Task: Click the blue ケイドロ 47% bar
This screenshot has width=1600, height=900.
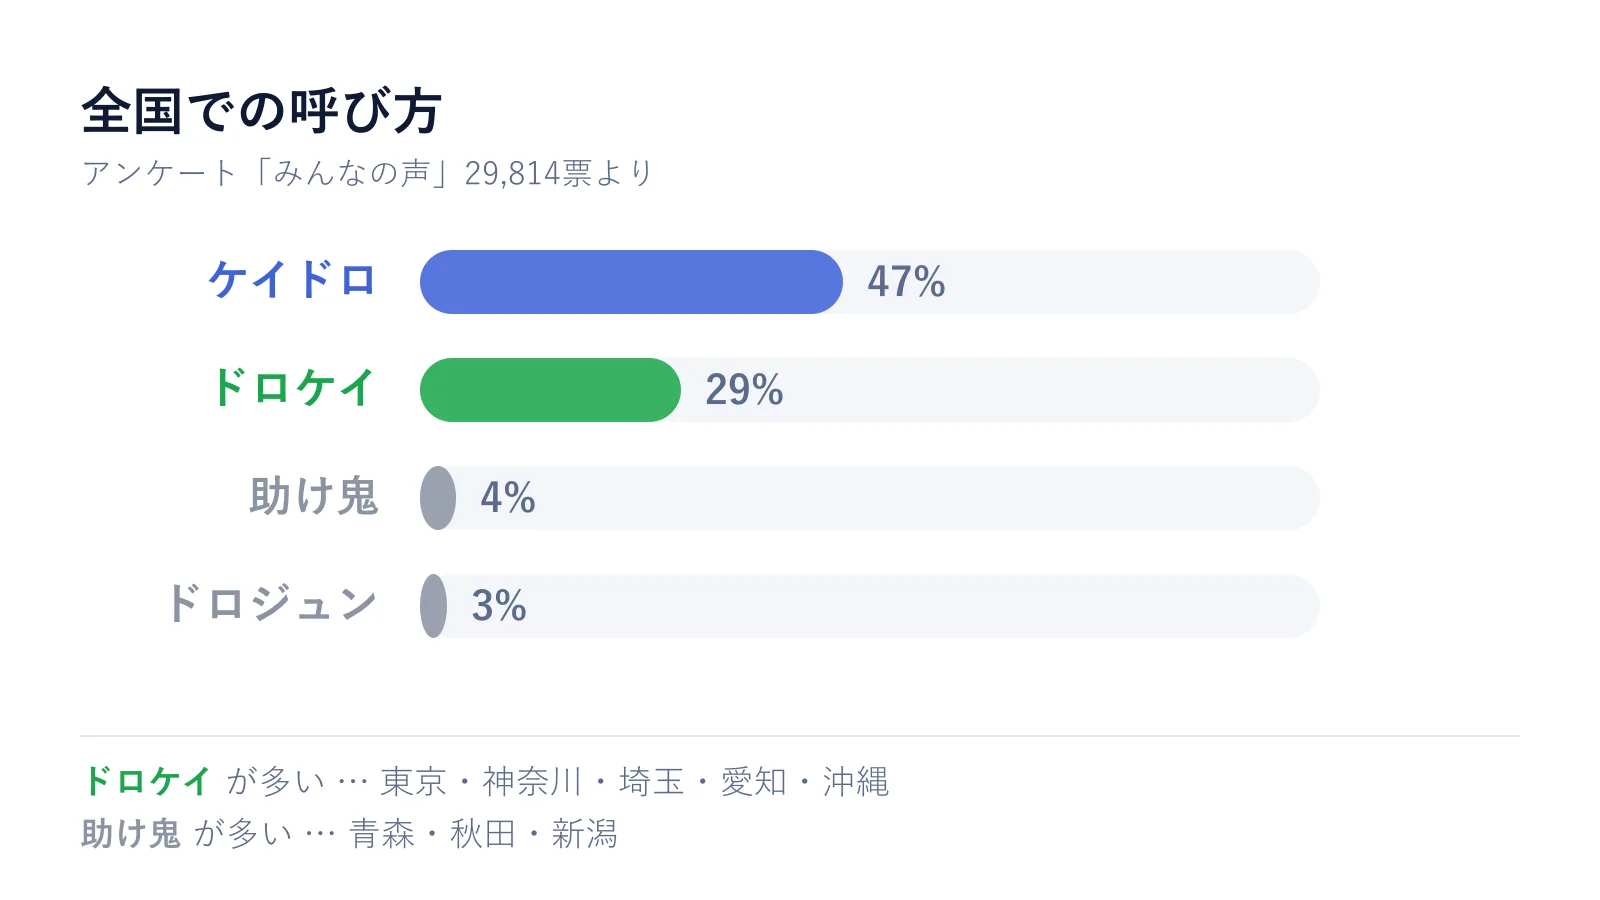Action: click(631, 282)
